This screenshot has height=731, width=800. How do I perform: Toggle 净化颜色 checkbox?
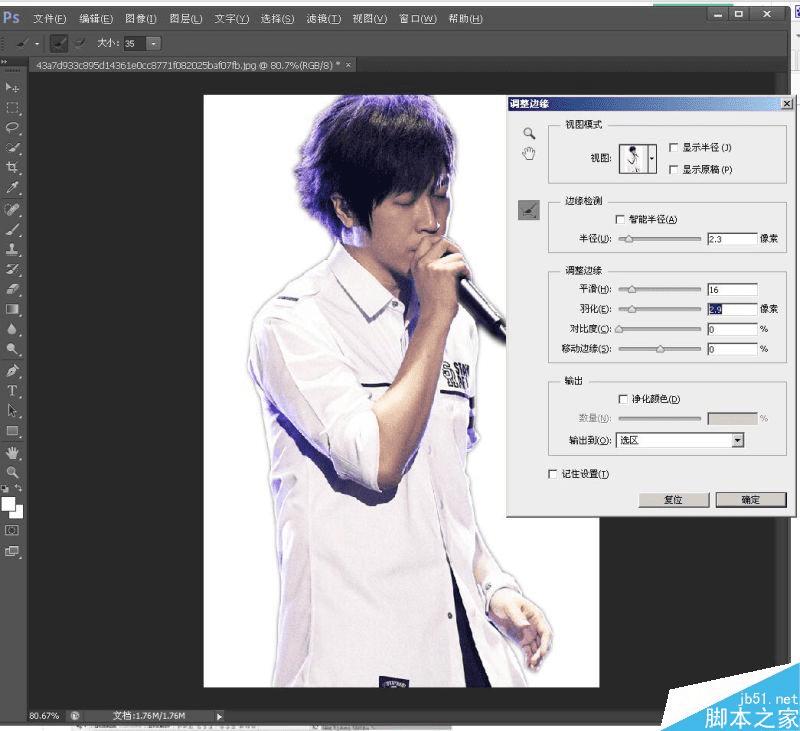click(623, 399)
